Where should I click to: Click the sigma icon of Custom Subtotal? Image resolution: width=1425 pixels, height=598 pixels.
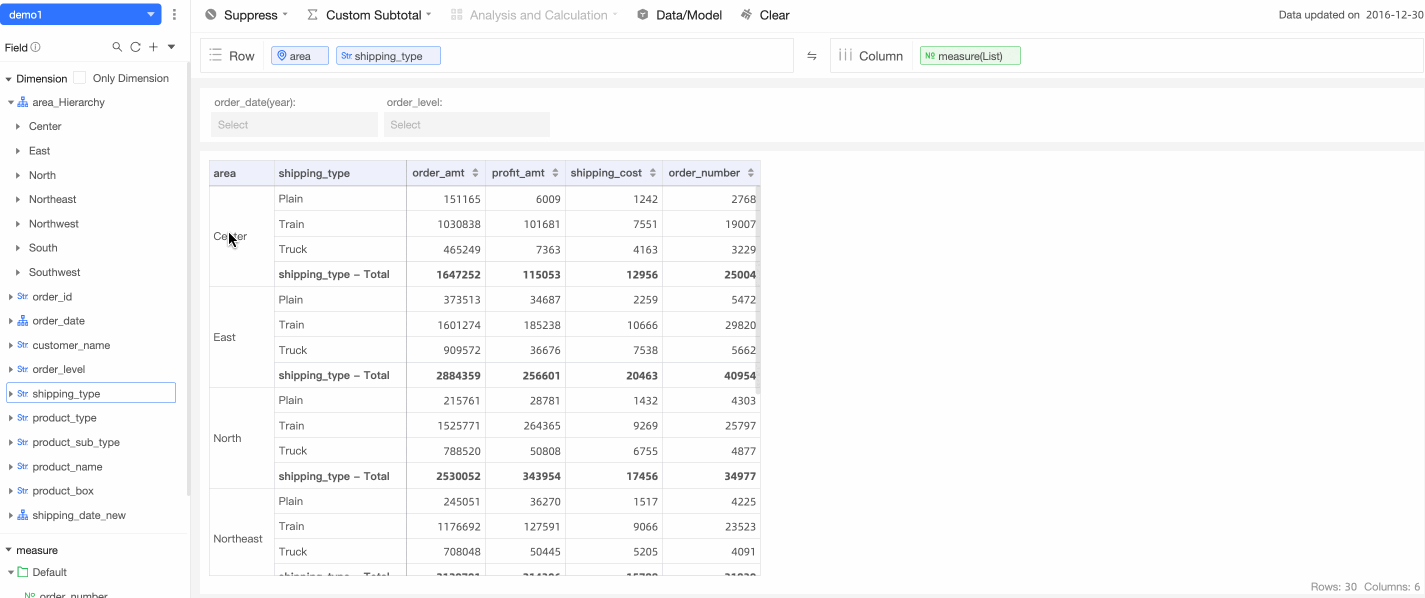(313, 15)
